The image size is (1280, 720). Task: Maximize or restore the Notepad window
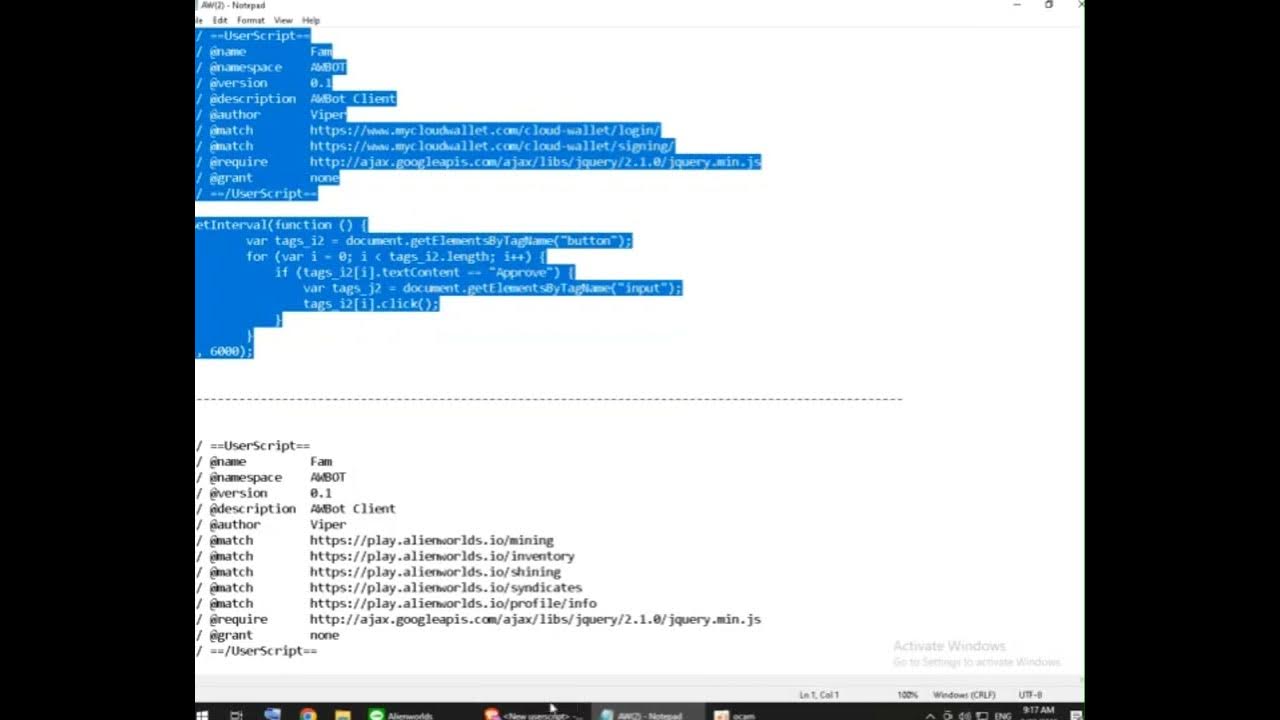1049,5
